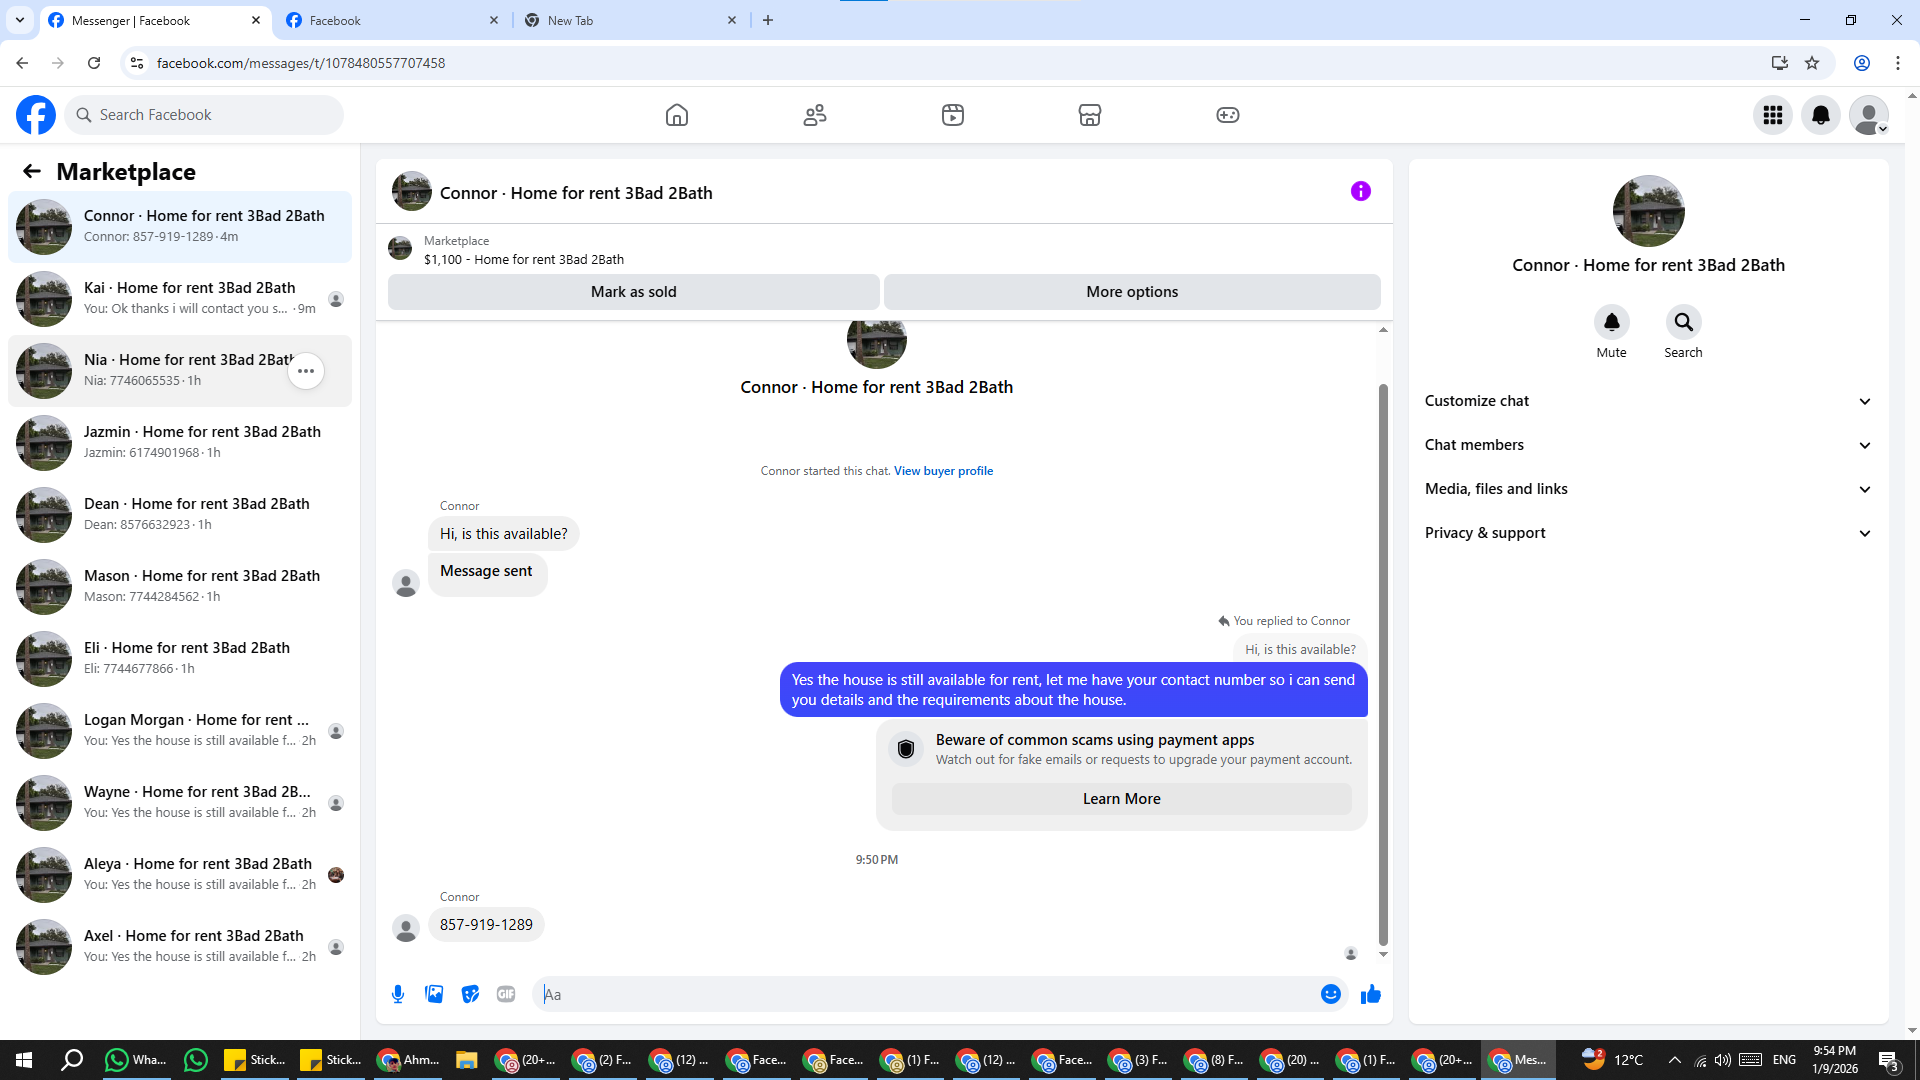Send a thumbs up like

click(1370, 994)
